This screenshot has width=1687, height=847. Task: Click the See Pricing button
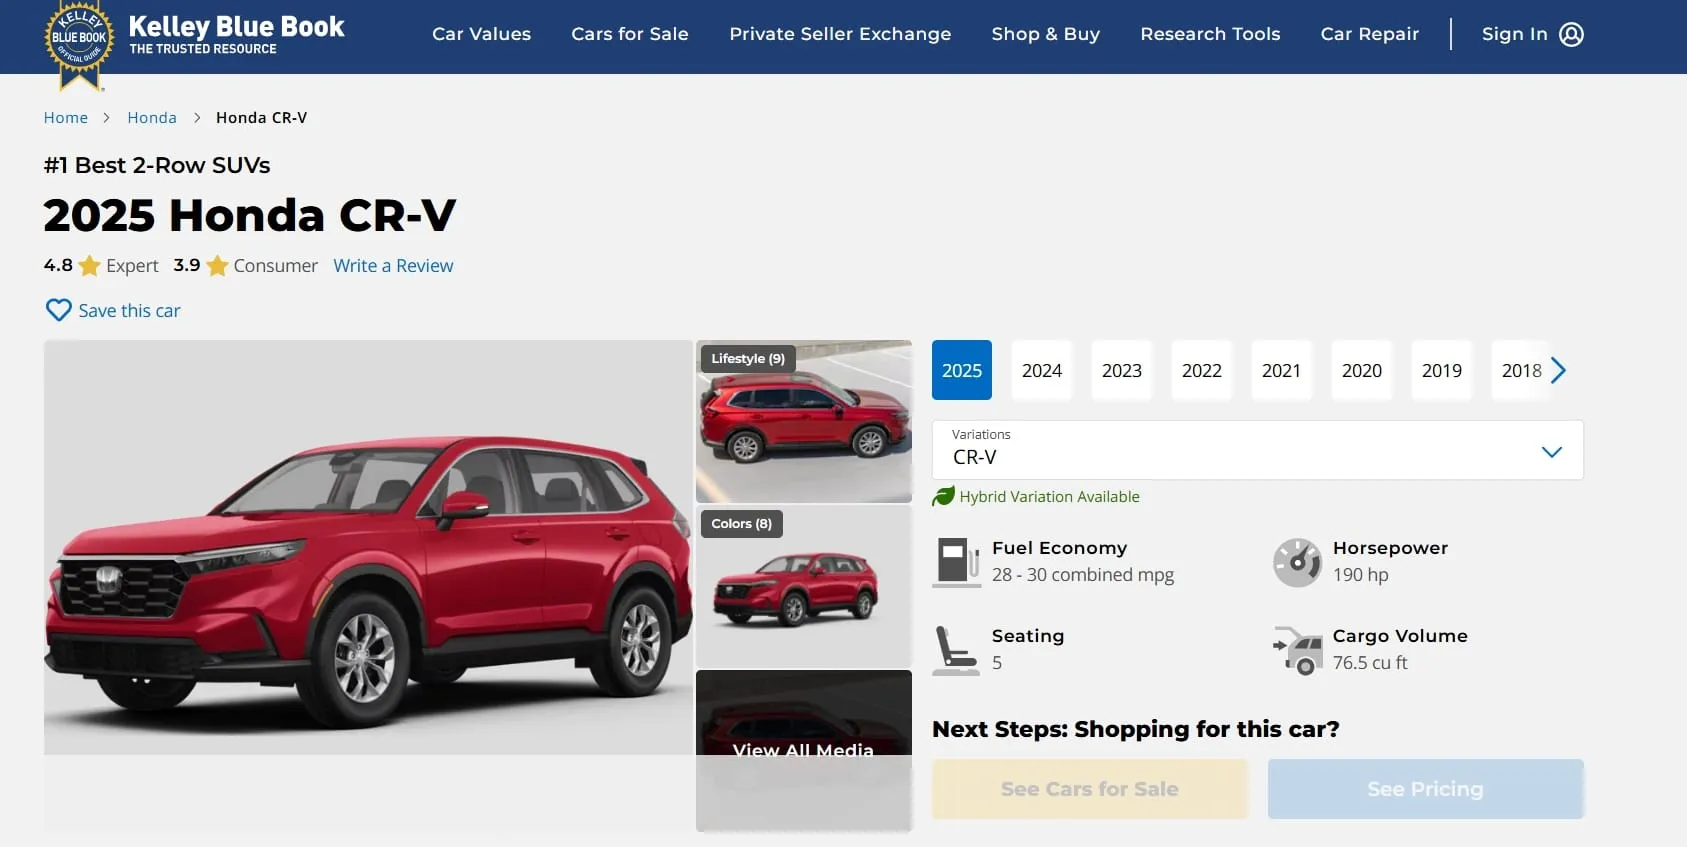[x=1426, y=789]
